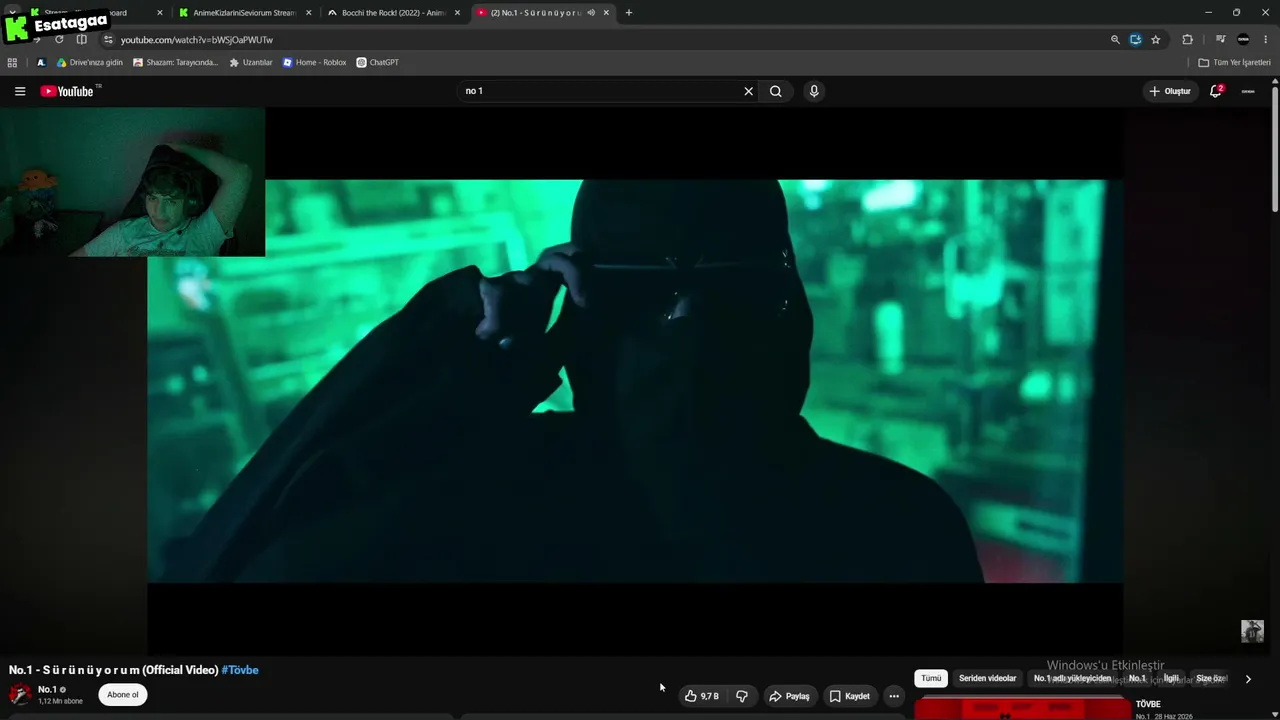The image size is (1280, 720).
Task: Focus the address bar URL
Action: (x=197, y=40)
